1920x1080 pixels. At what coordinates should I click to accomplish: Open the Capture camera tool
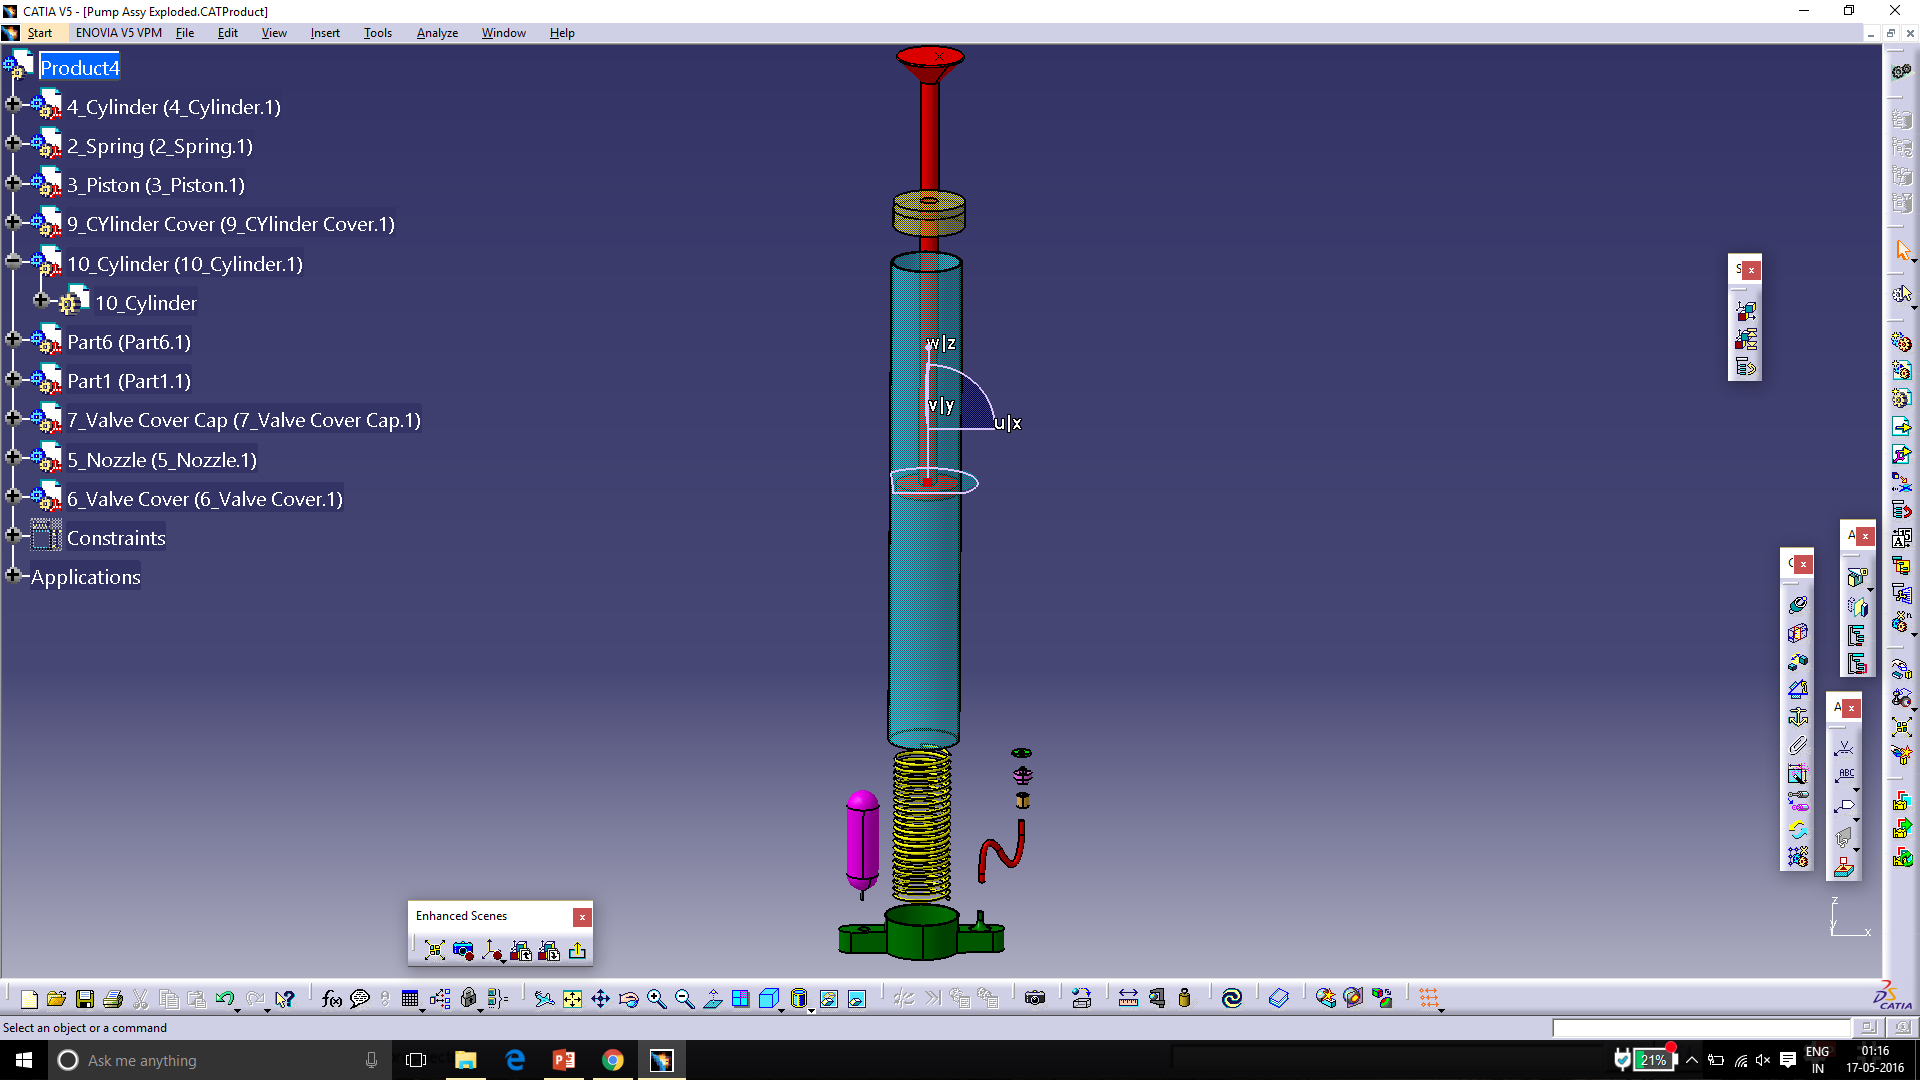point(1035,998)
